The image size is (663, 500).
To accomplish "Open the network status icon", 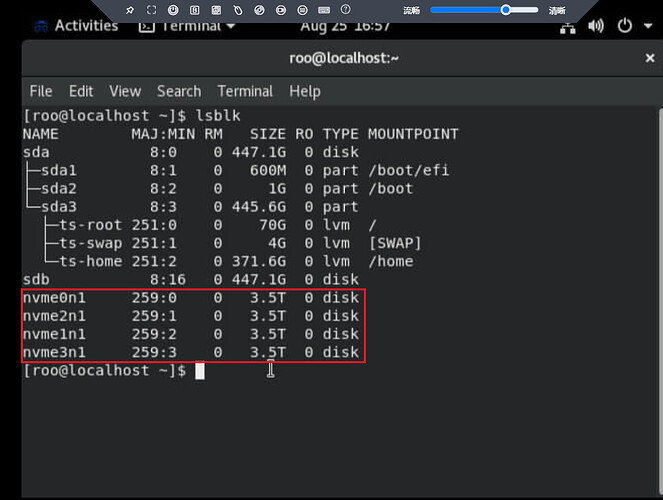I will [568, 26].
